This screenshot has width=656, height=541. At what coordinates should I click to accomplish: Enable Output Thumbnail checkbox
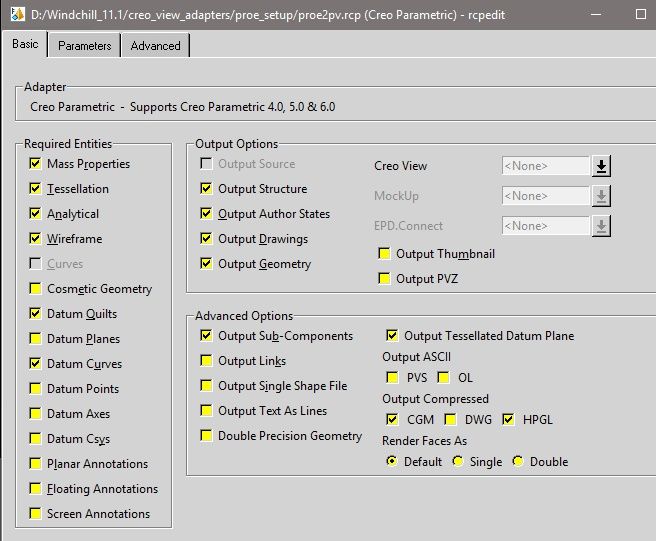(x=385, y=254)
